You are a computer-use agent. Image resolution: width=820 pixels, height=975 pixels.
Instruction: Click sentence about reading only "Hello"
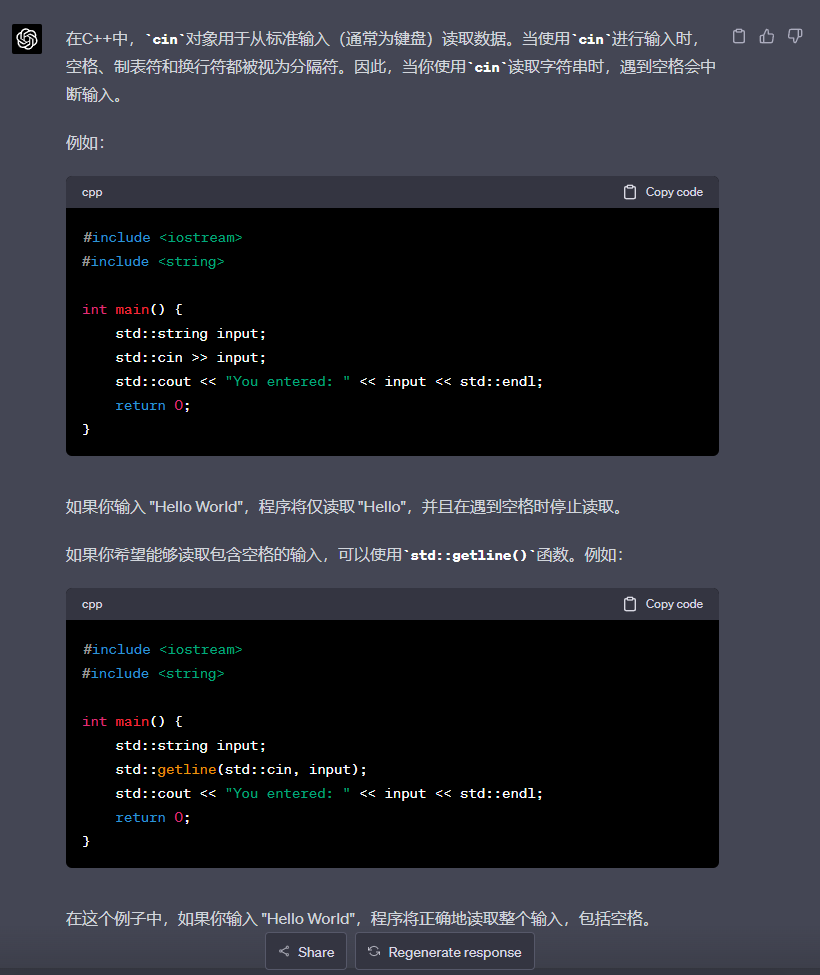(x=346, y=507)
